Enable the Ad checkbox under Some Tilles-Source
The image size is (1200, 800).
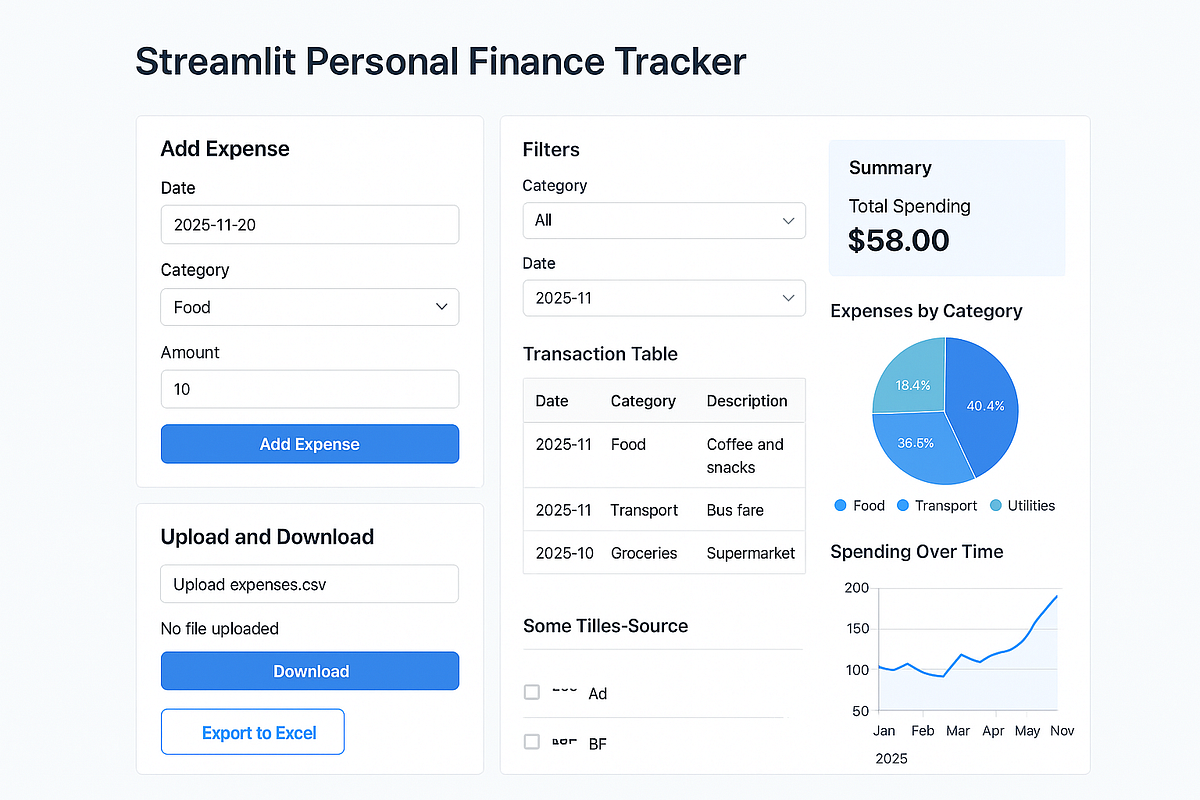click(531, 692)
